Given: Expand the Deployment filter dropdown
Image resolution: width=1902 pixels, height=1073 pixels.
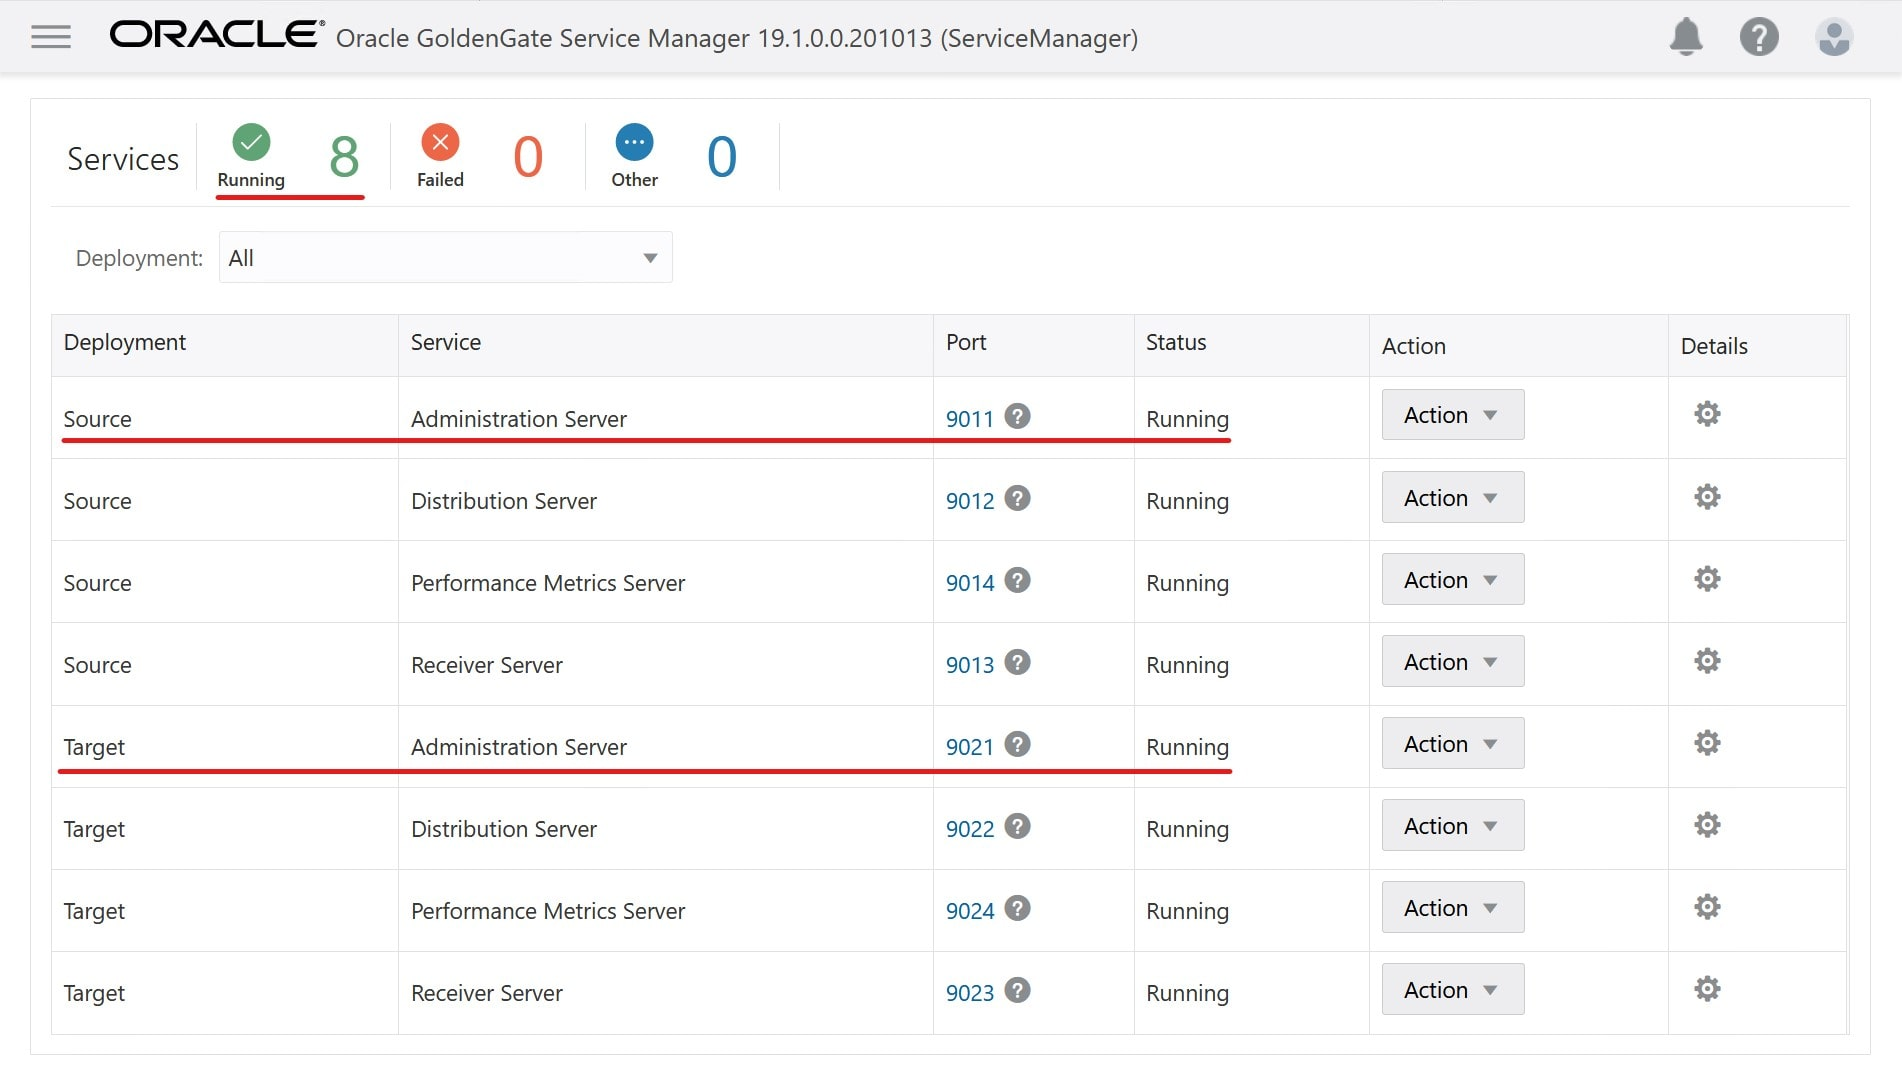Looking at the screenshot, I should point(445,258).
